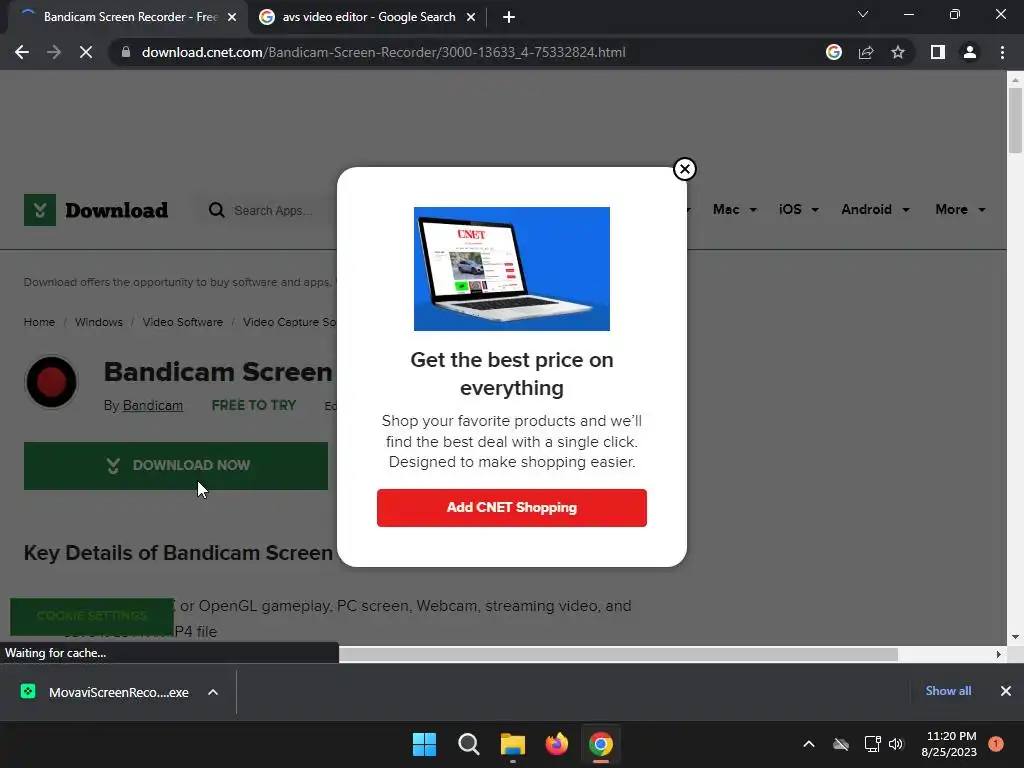Click DOWNLOAD NOW button

tap(176, 466)
